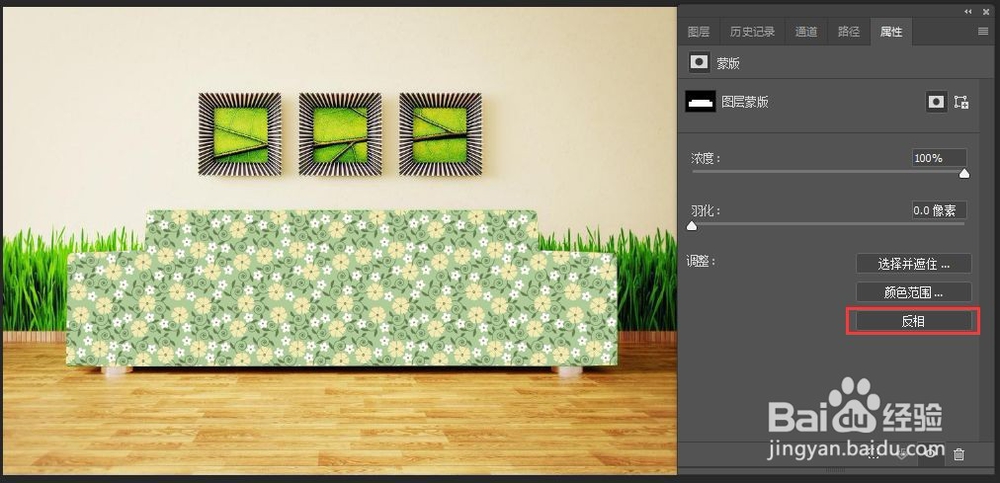Image resolution: width=1000 pixels, height=483 pixels.
Task: Toggle mask visibility with the eye icon
Action: [931, 454]
